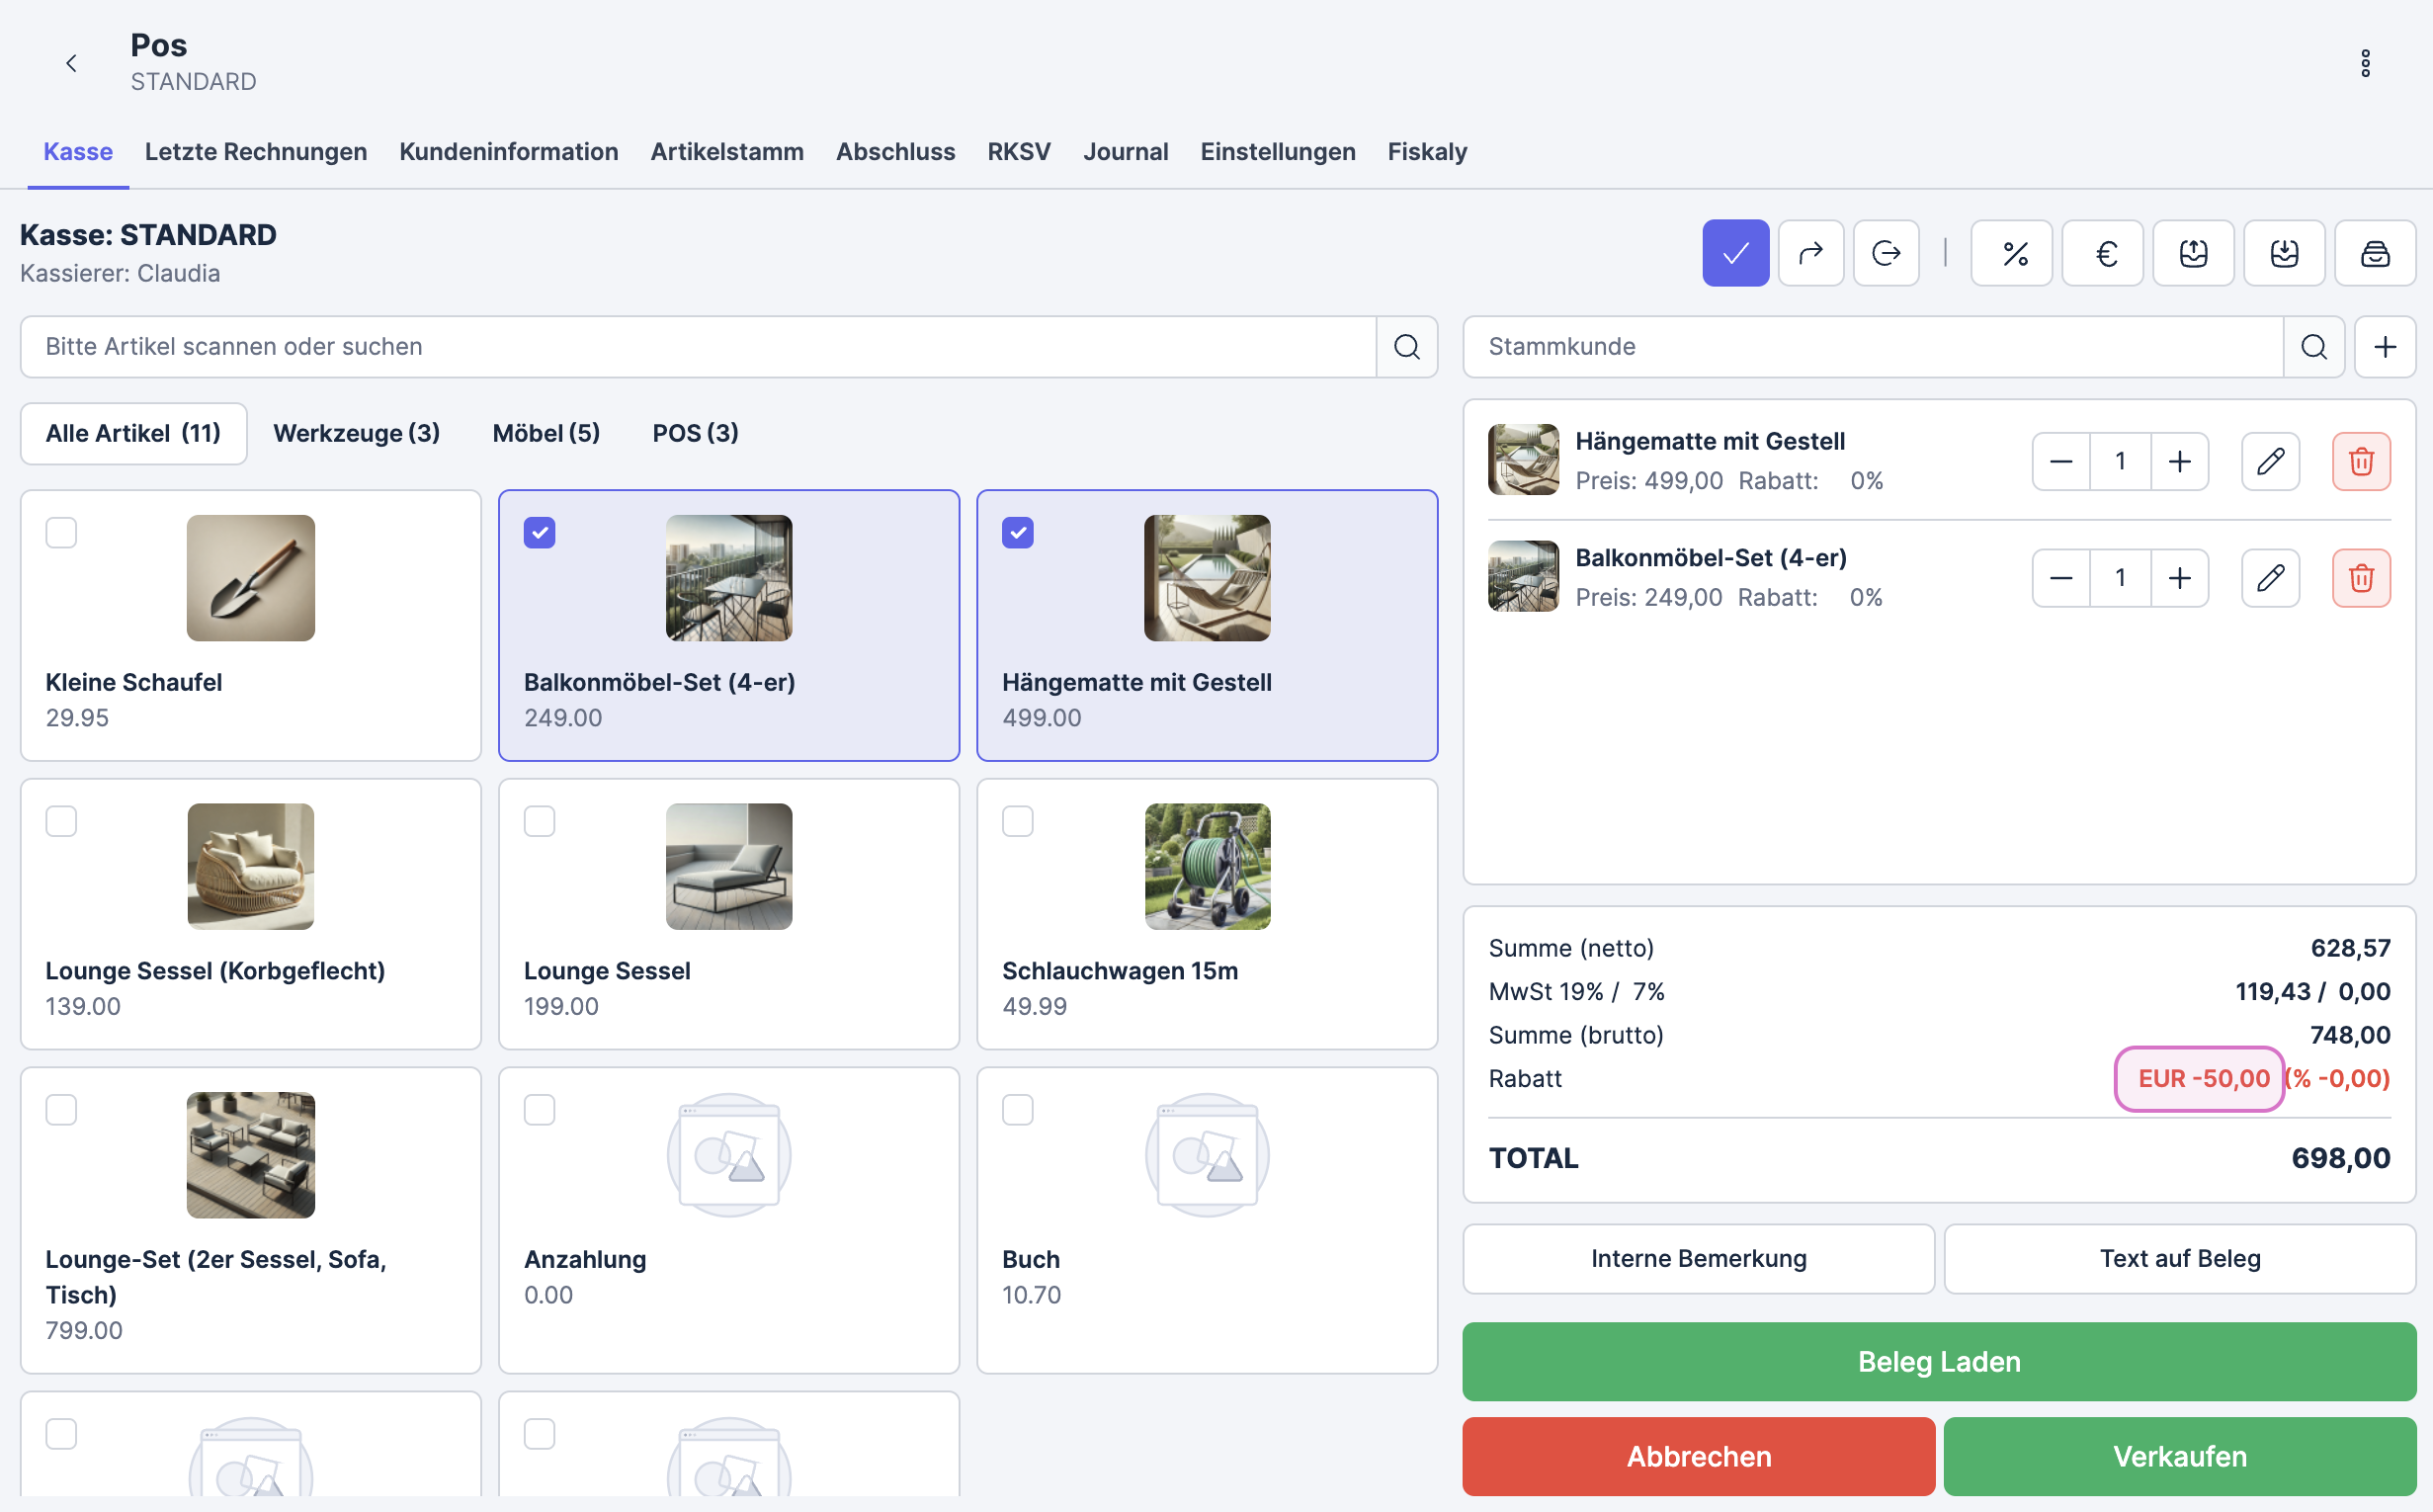
Task: Decrease quantity of Balkonmöbel-Set (4-er)
Action: (2060, 578)
